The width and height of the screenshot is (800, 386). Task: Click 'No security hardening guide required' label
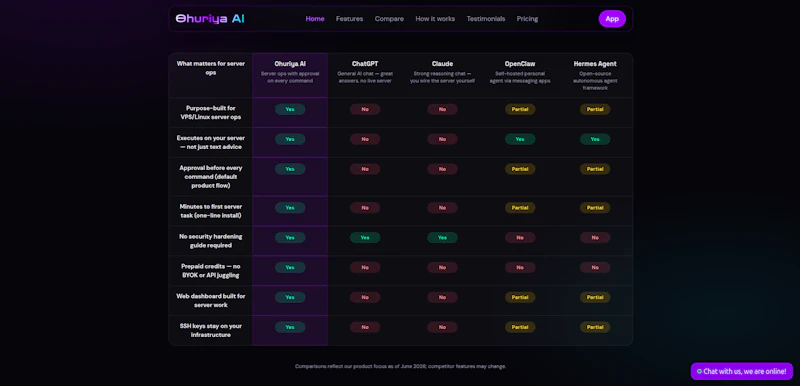pos(211,241)
